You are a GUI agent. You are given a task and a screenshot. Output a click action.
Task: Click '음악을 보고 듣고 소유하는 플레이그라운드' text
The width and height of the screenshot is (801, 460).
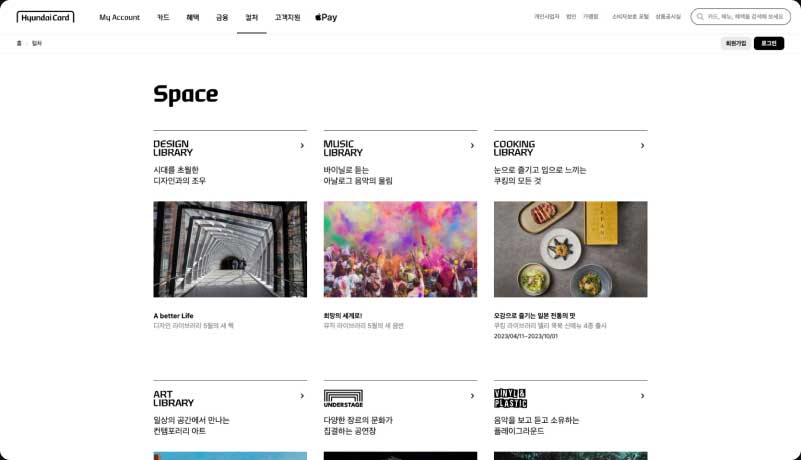click(536, 426)
